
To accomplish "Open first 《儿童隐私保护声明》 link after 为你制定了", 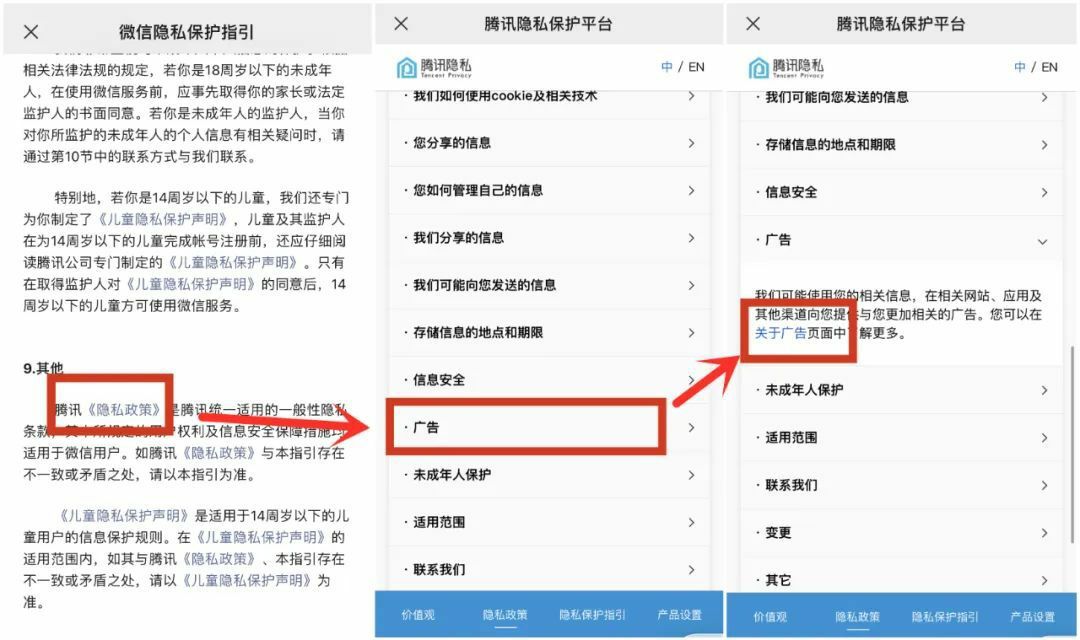I will coord(163,219).
